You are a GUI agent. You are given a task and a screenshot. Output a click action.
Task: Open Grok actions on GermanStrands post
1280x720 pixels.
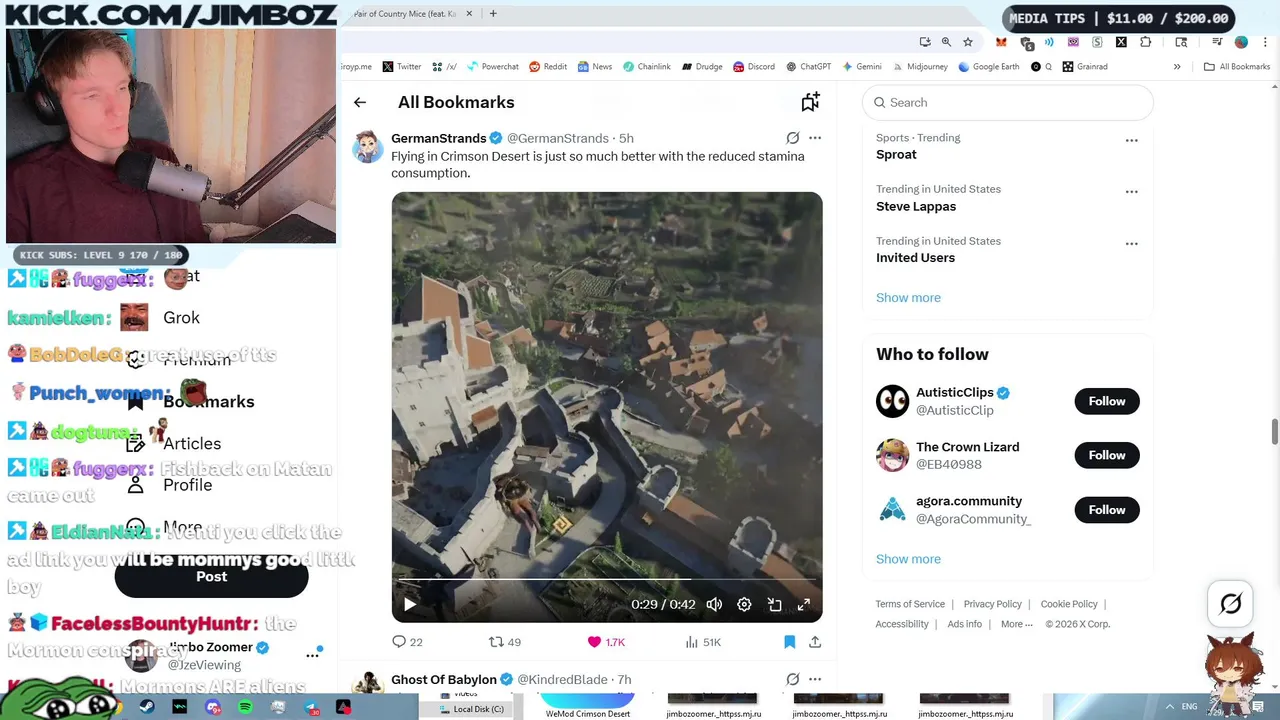coord(792,138)
